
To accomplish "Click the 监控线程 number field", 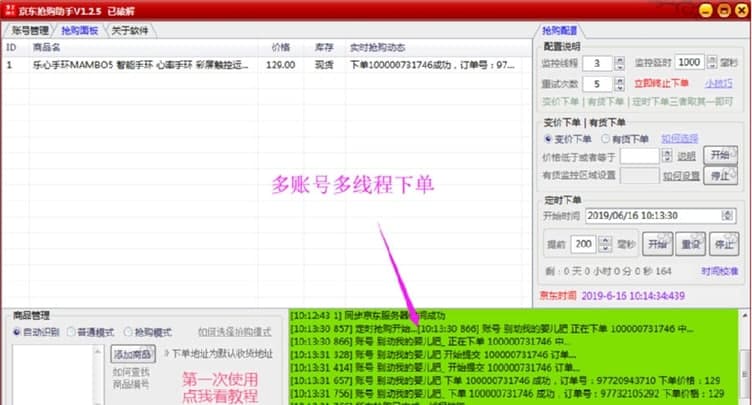I will (x=598, y=63).
